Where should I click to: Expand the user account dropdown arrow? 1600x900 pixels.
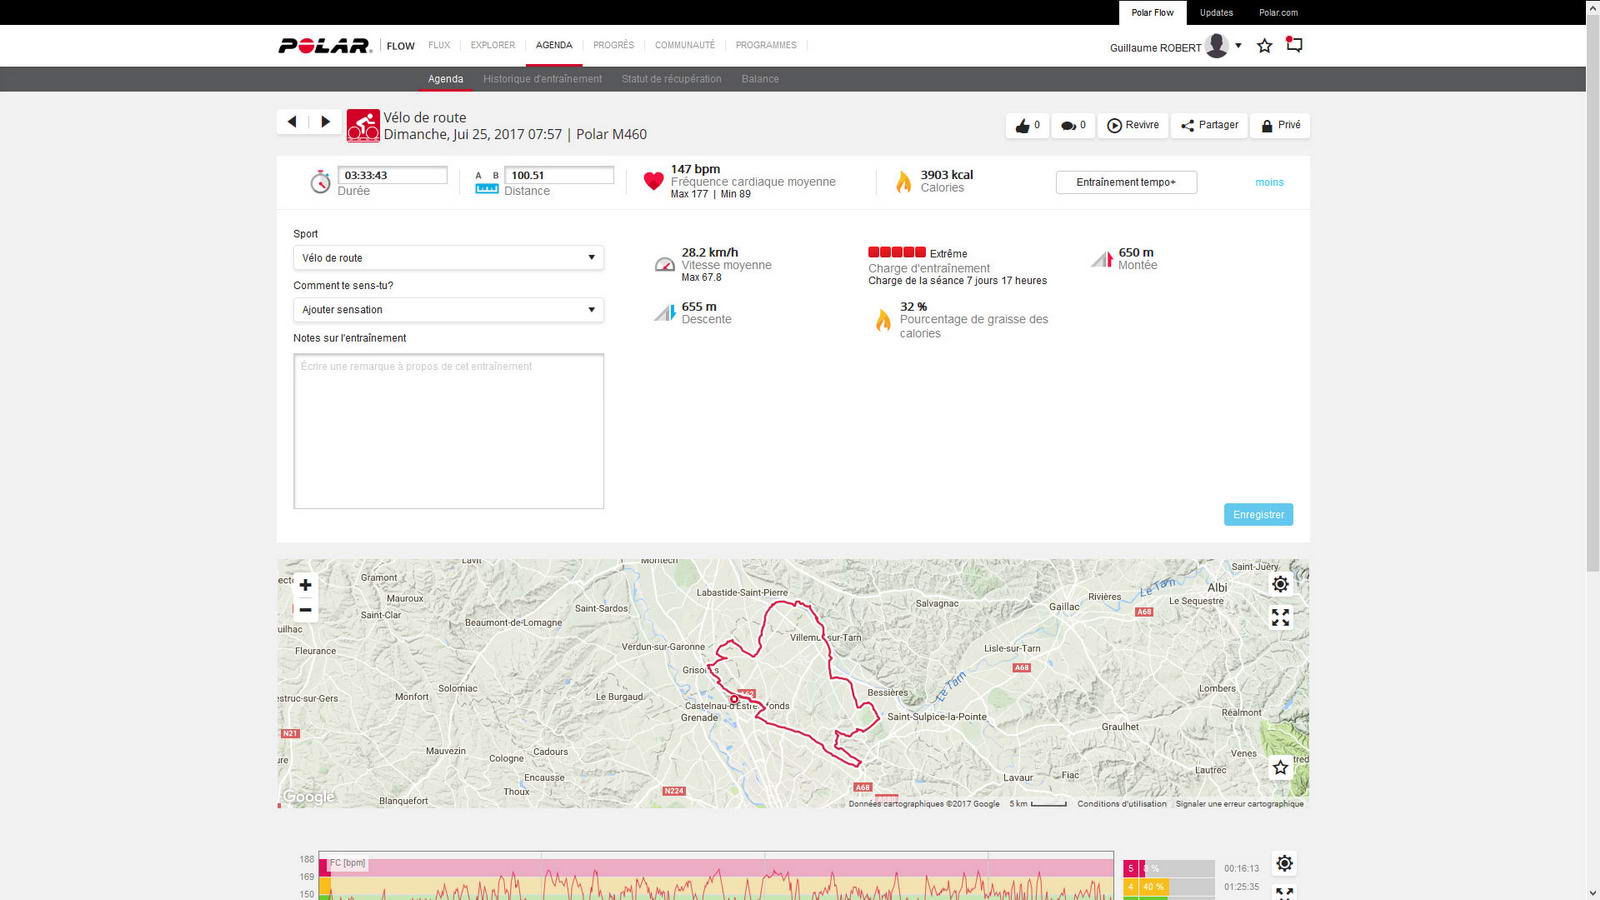pos(1238,45)
